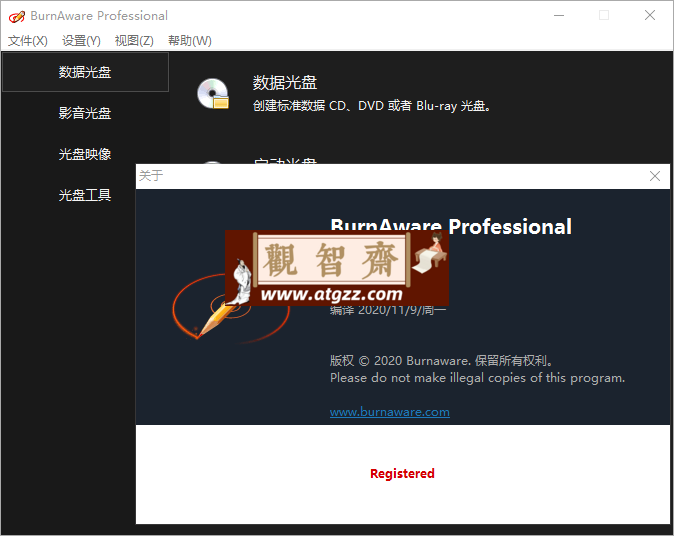Select the 光盘映像 sidebar category
Screen dimensions: 674x536
coord(85,154)
